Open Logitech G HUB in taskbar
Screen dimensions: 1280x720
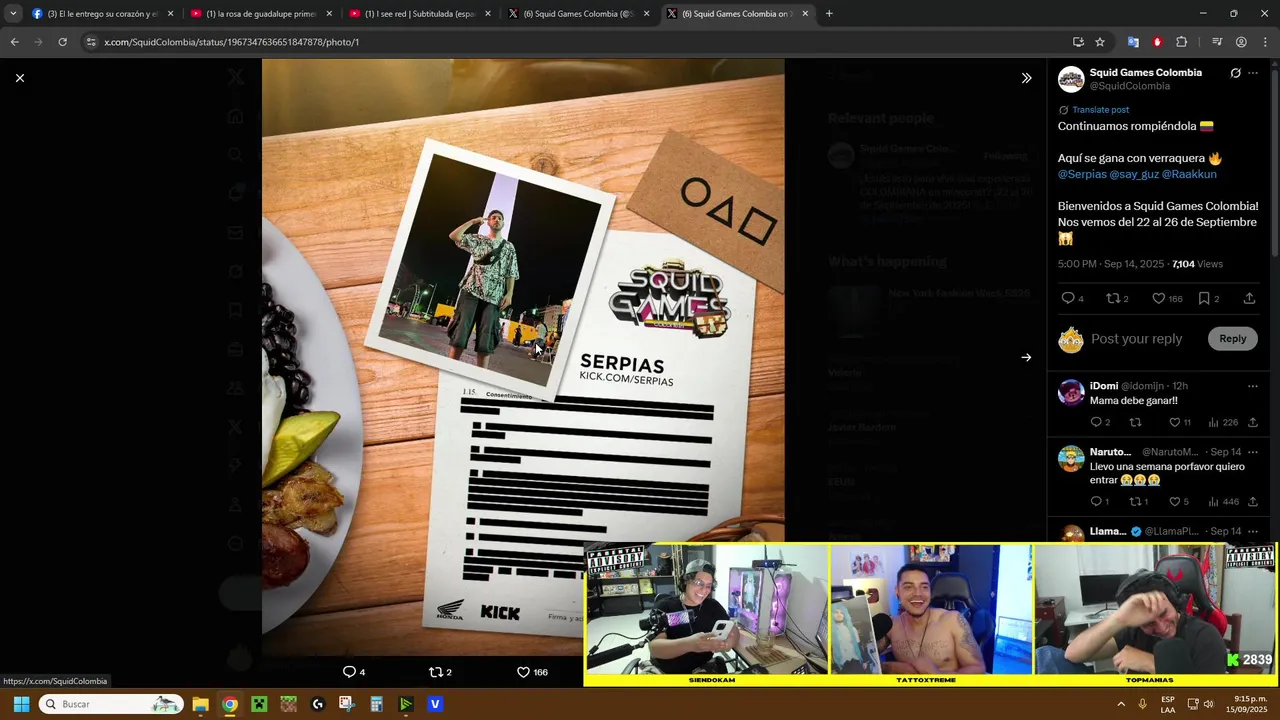(x=318, y=704)
